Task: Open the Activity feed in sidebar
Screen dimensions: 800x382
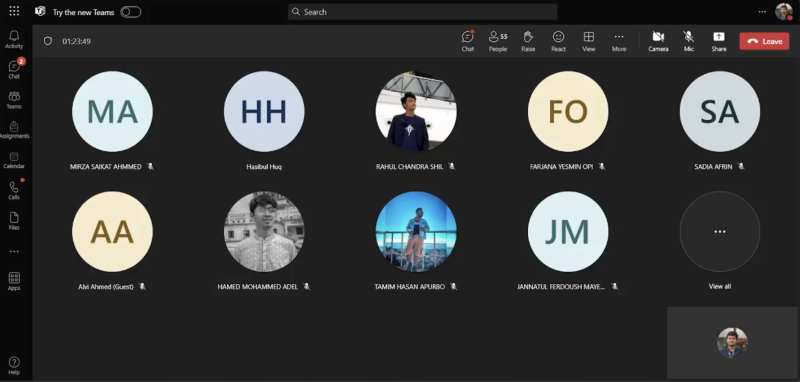Action: 14,39
